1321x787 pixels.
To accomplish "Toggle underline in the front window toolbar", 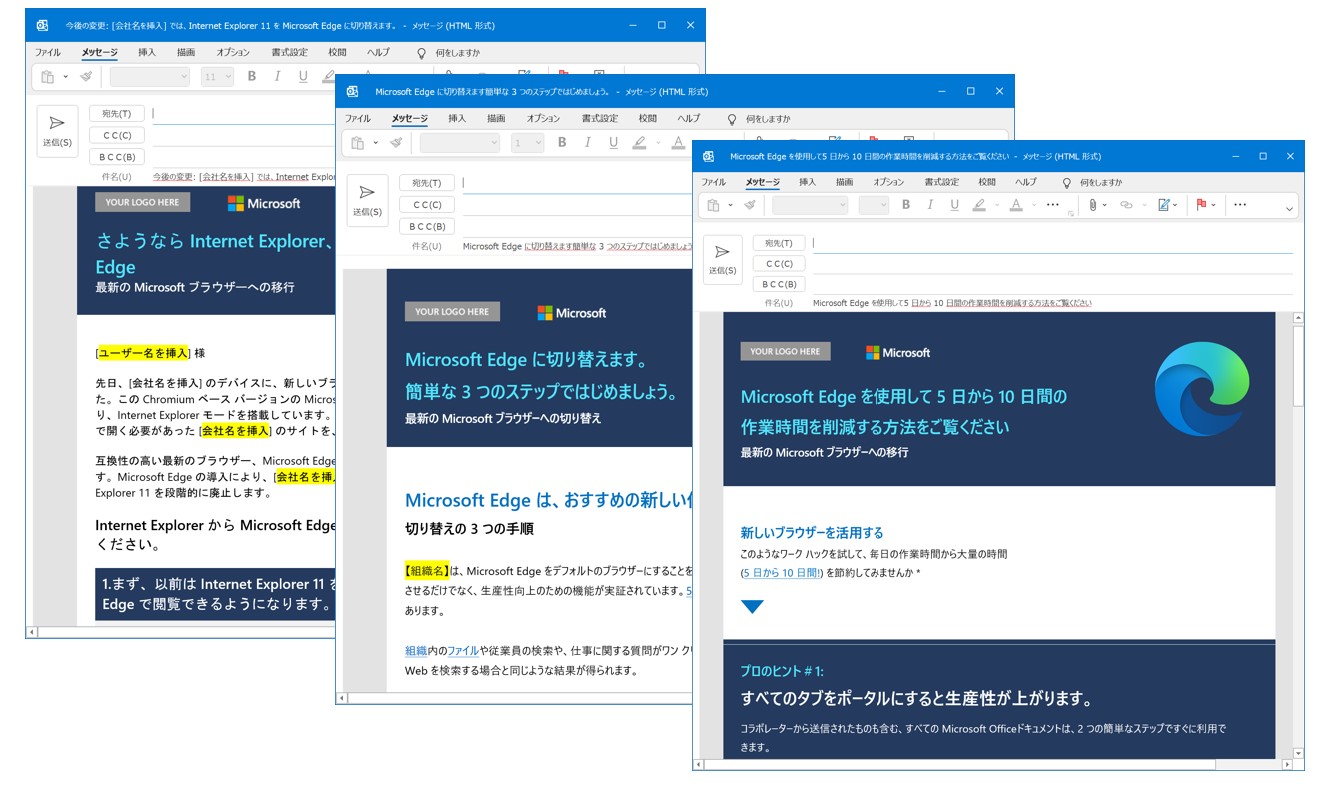I will (x=954, y=205).
